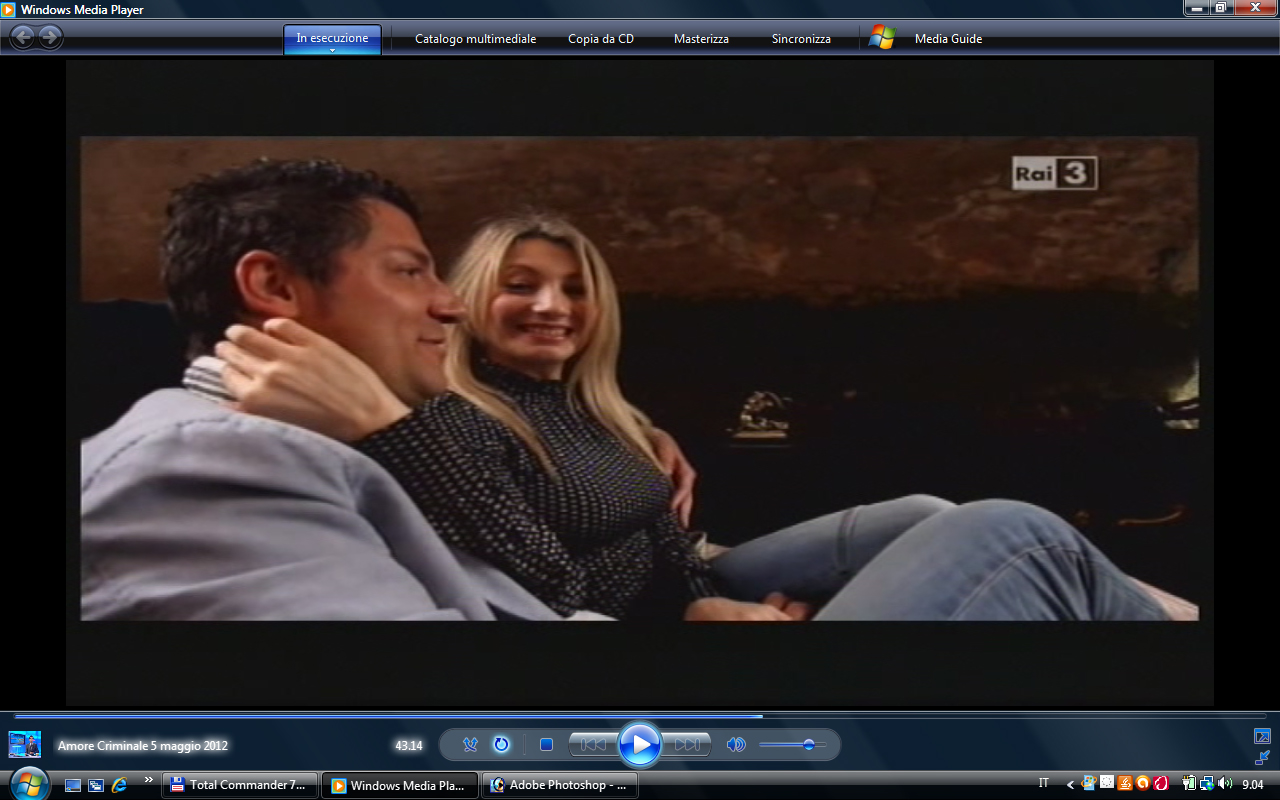Start playback with the Play button

pos(639,744)
